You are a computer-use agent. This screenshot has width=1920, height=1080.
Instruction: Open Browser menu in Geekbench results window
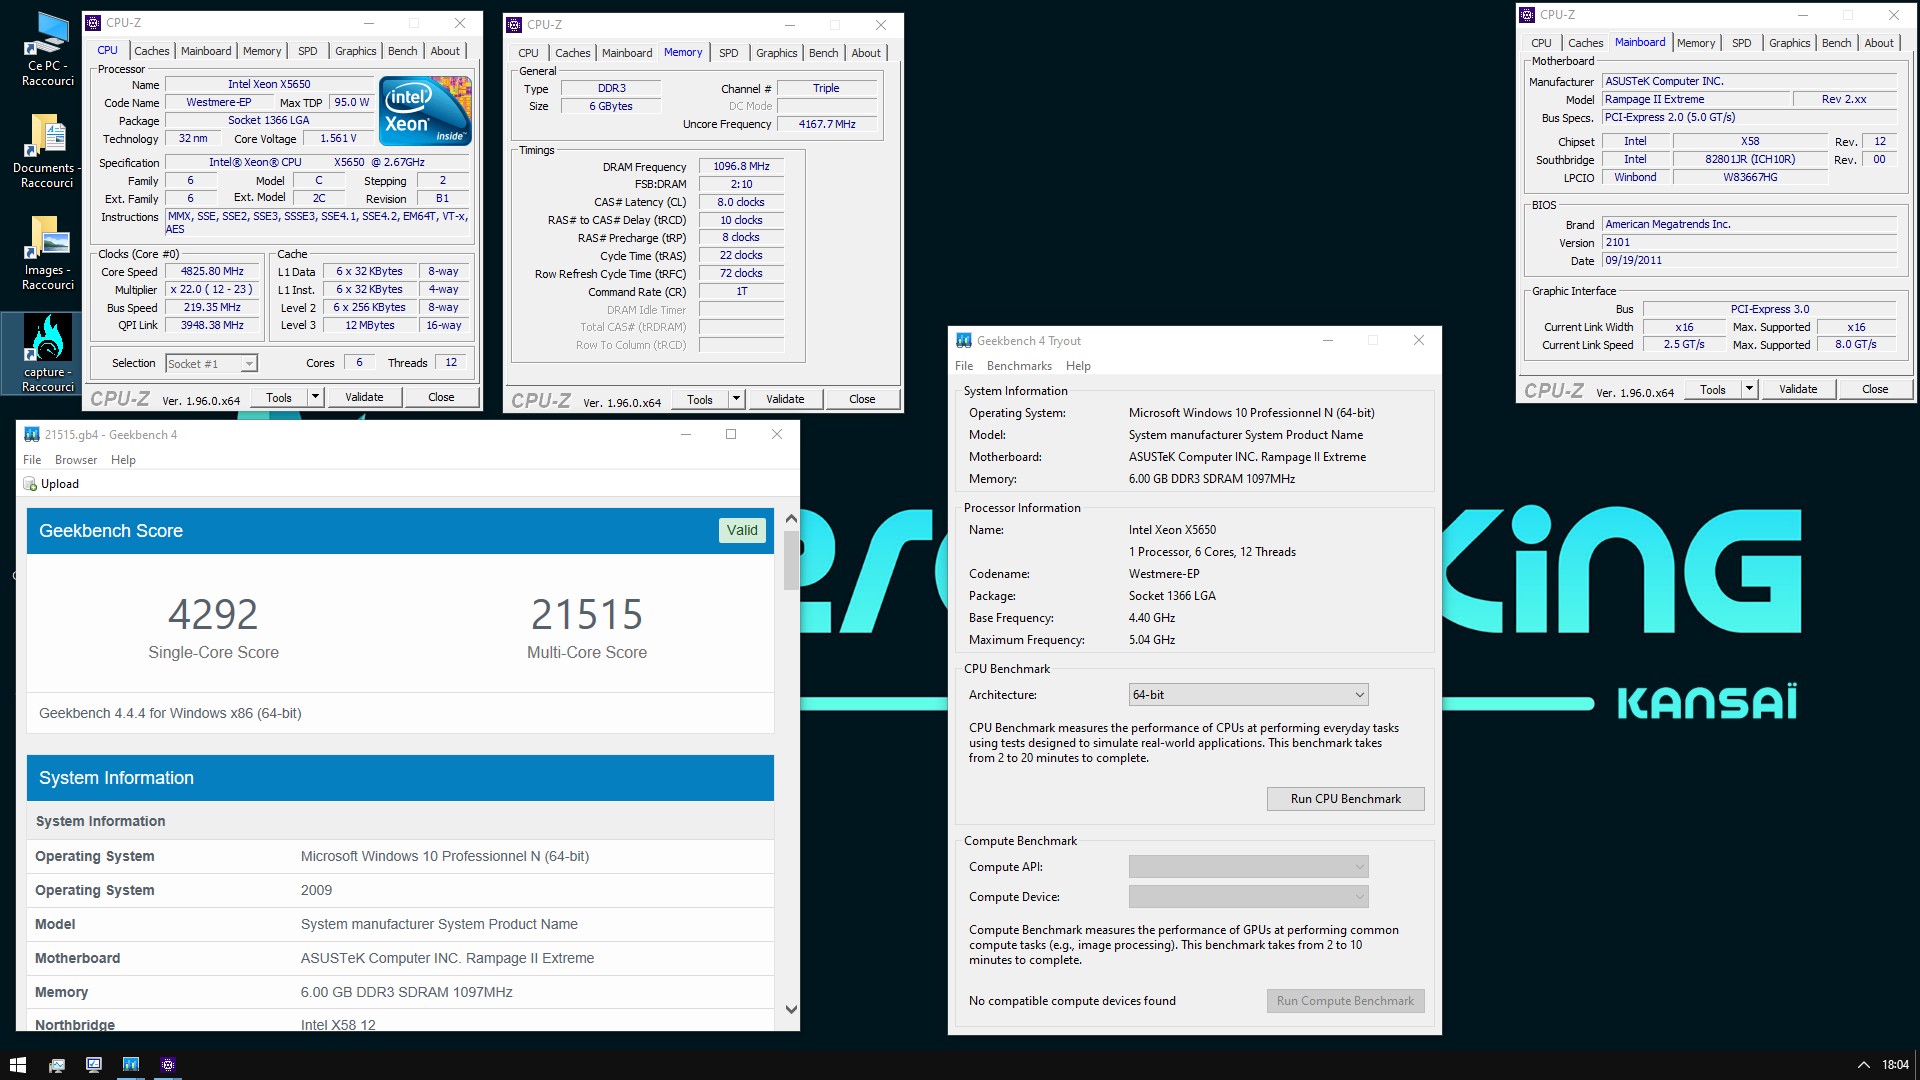pos(76,460)
